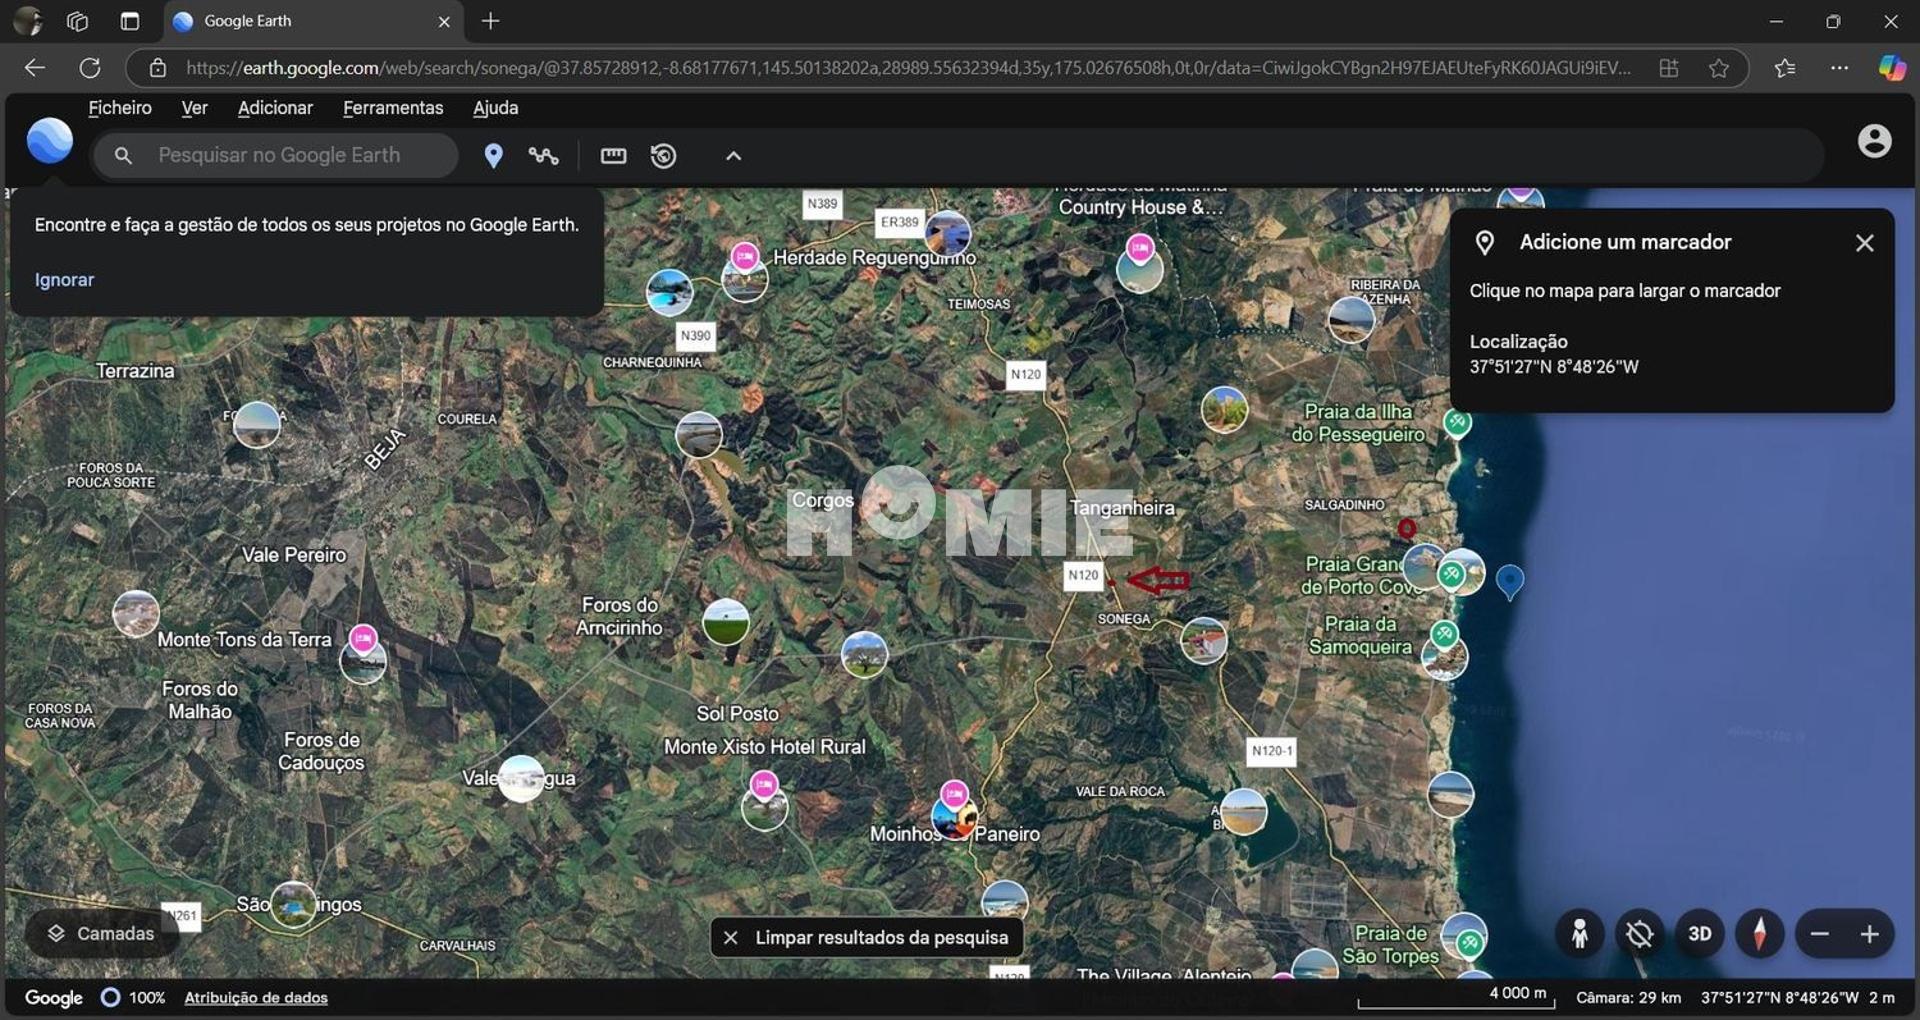This screenshot has height=1020, width=1920.
Task: Click Limpar resultados da pesquisa
Action: point(866,937)
